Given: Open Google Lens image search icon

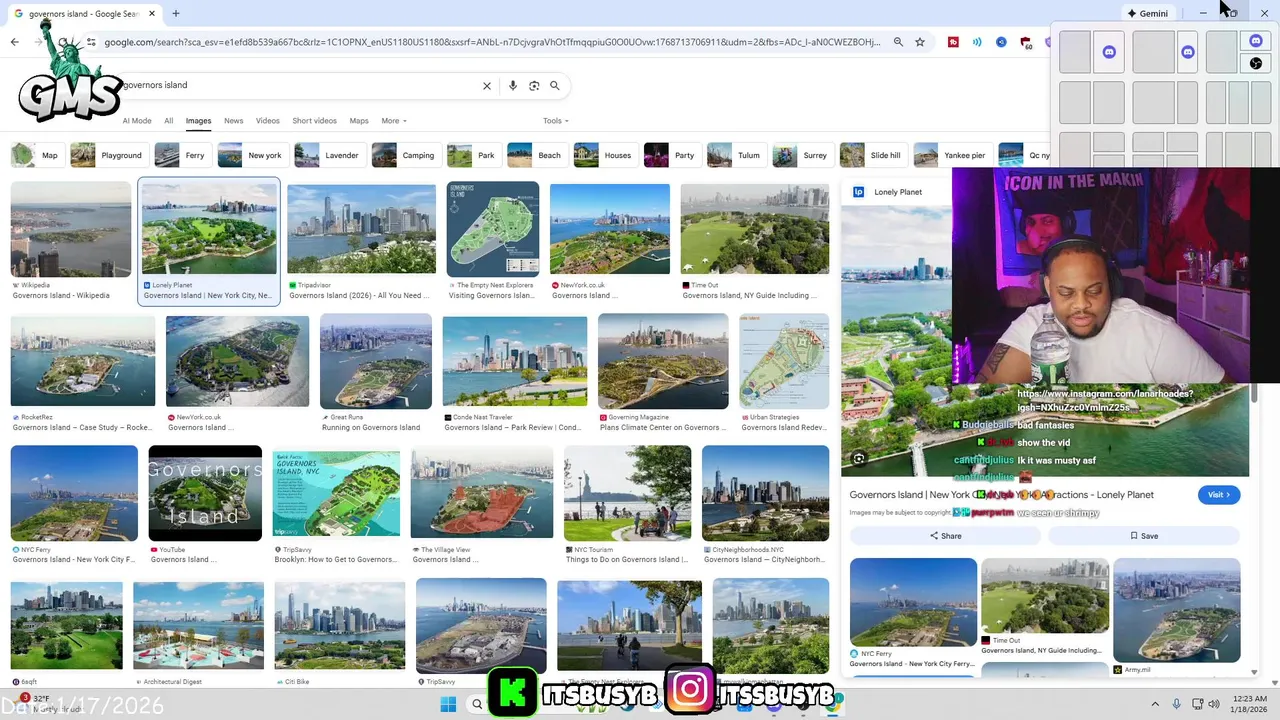Looking at the screenshot, I should (x=534, y=86).
